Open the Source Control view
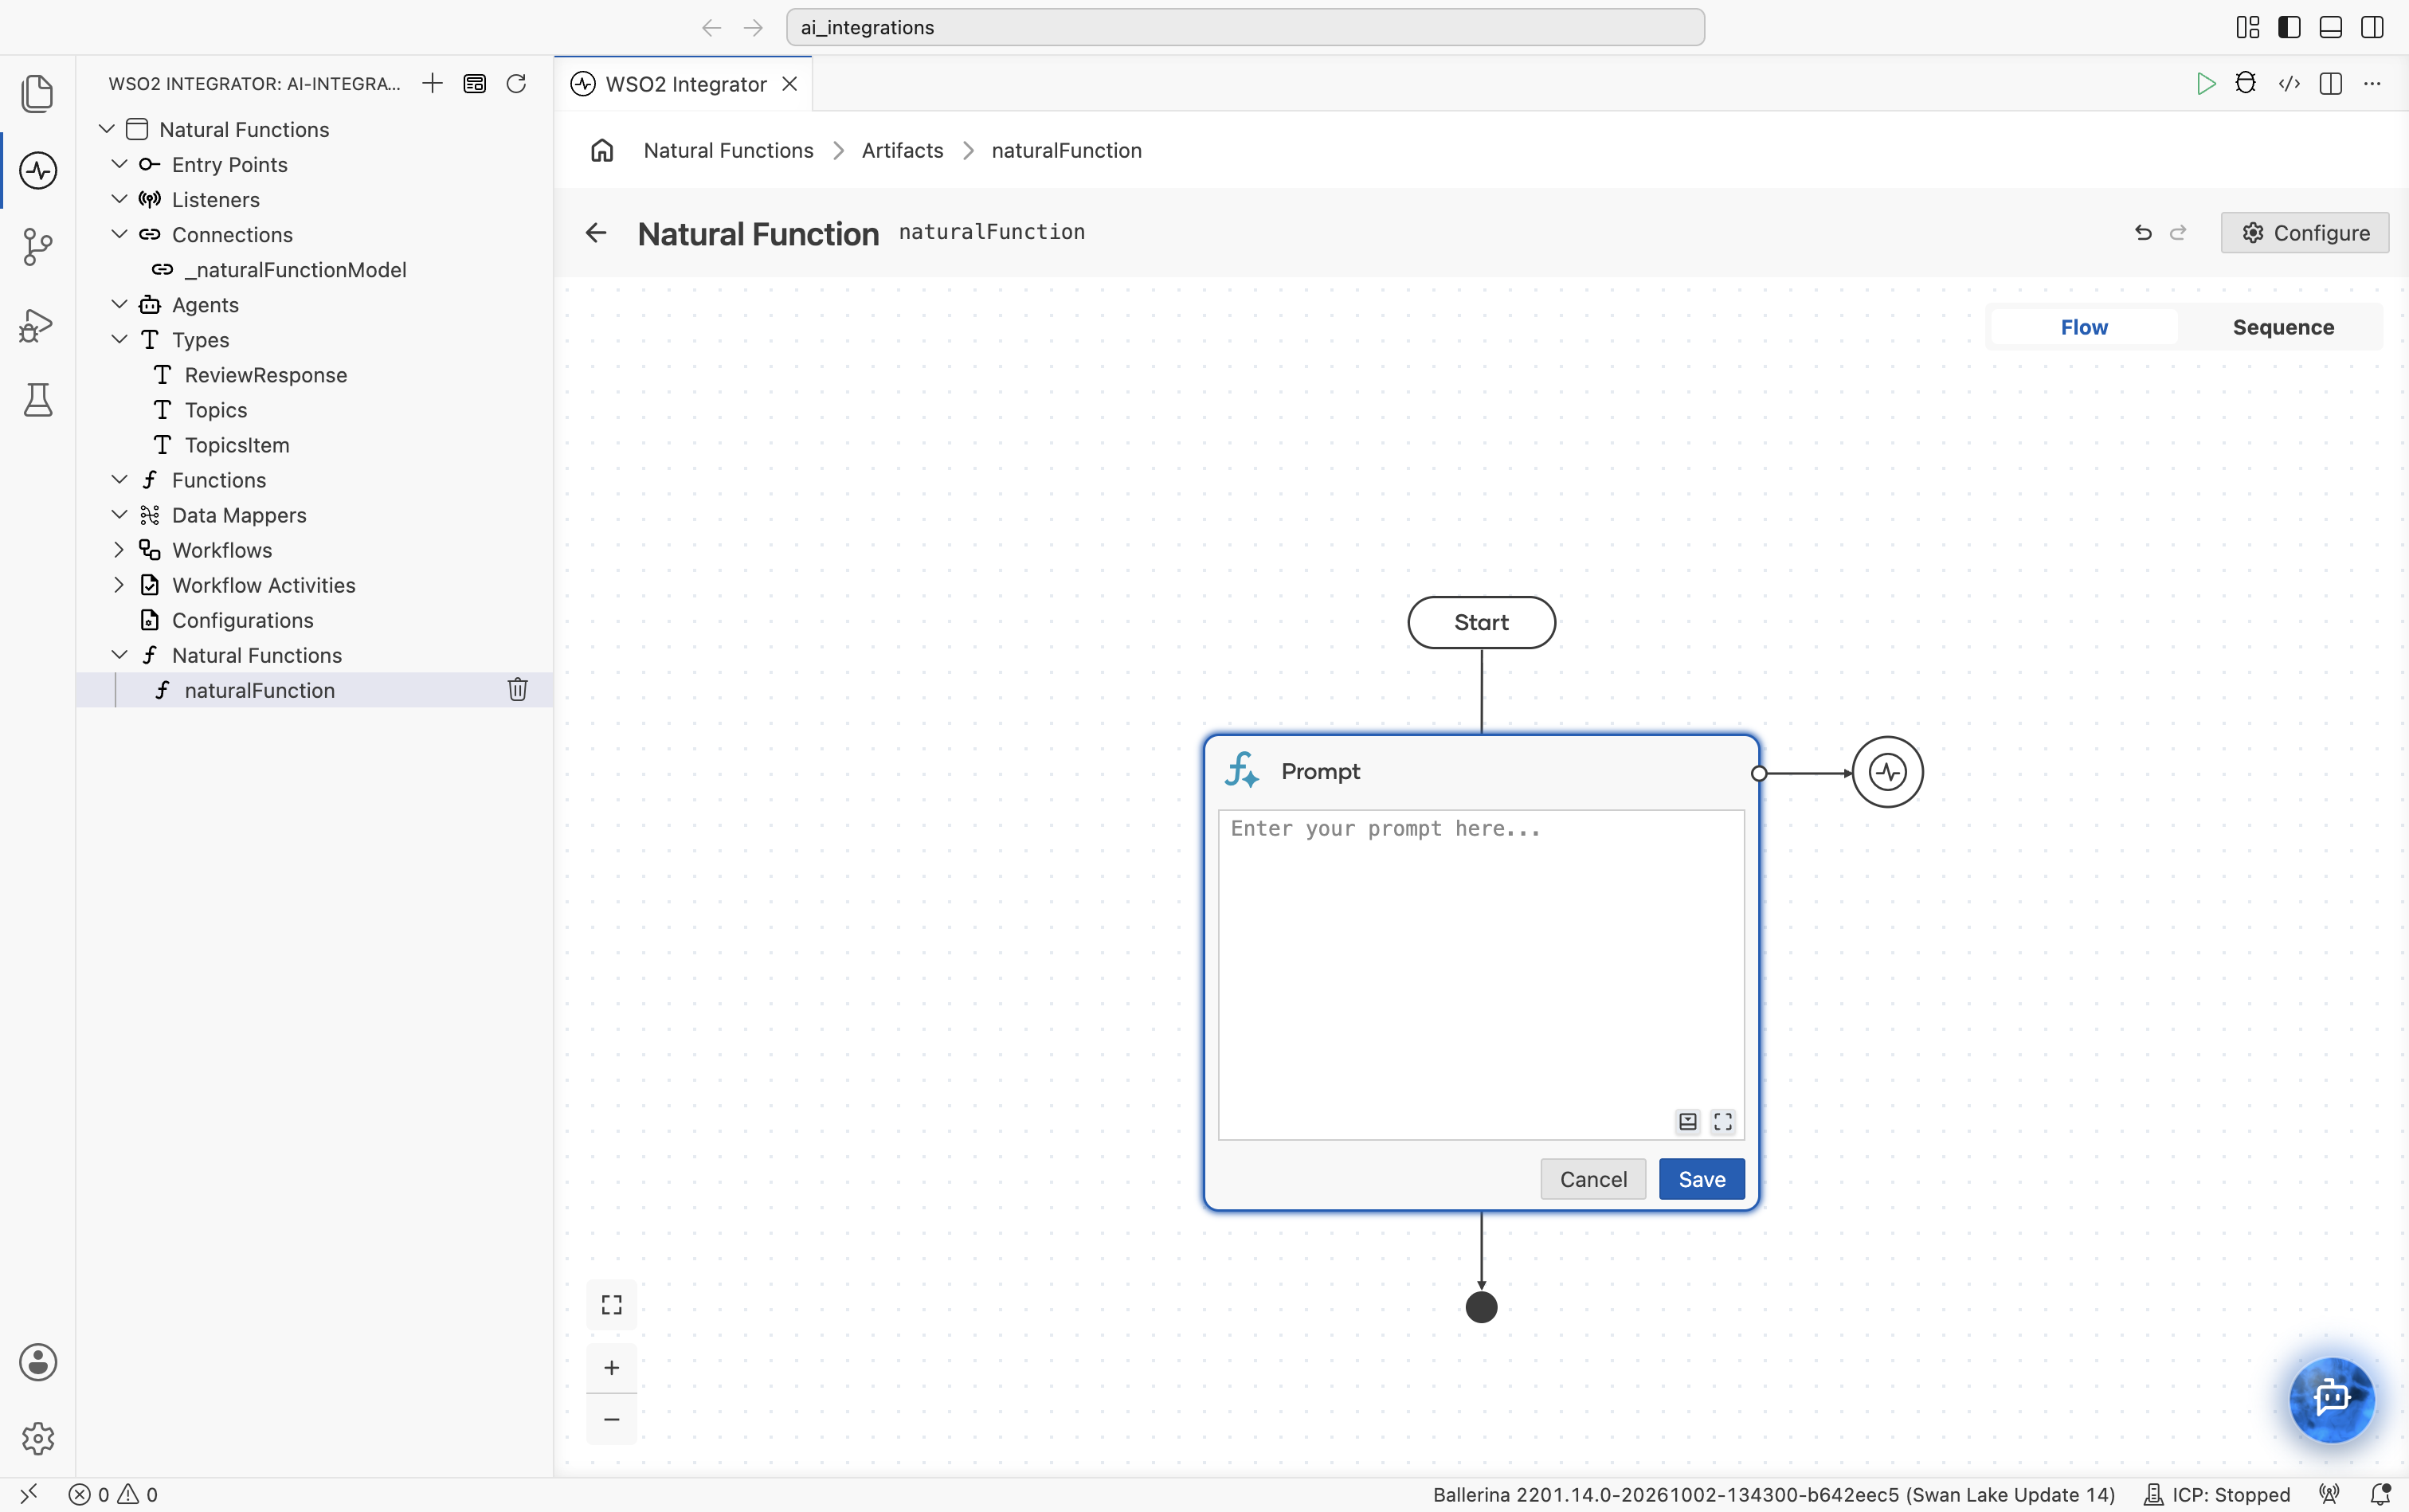2409x1512 pixels. click(x=38, y=246)
